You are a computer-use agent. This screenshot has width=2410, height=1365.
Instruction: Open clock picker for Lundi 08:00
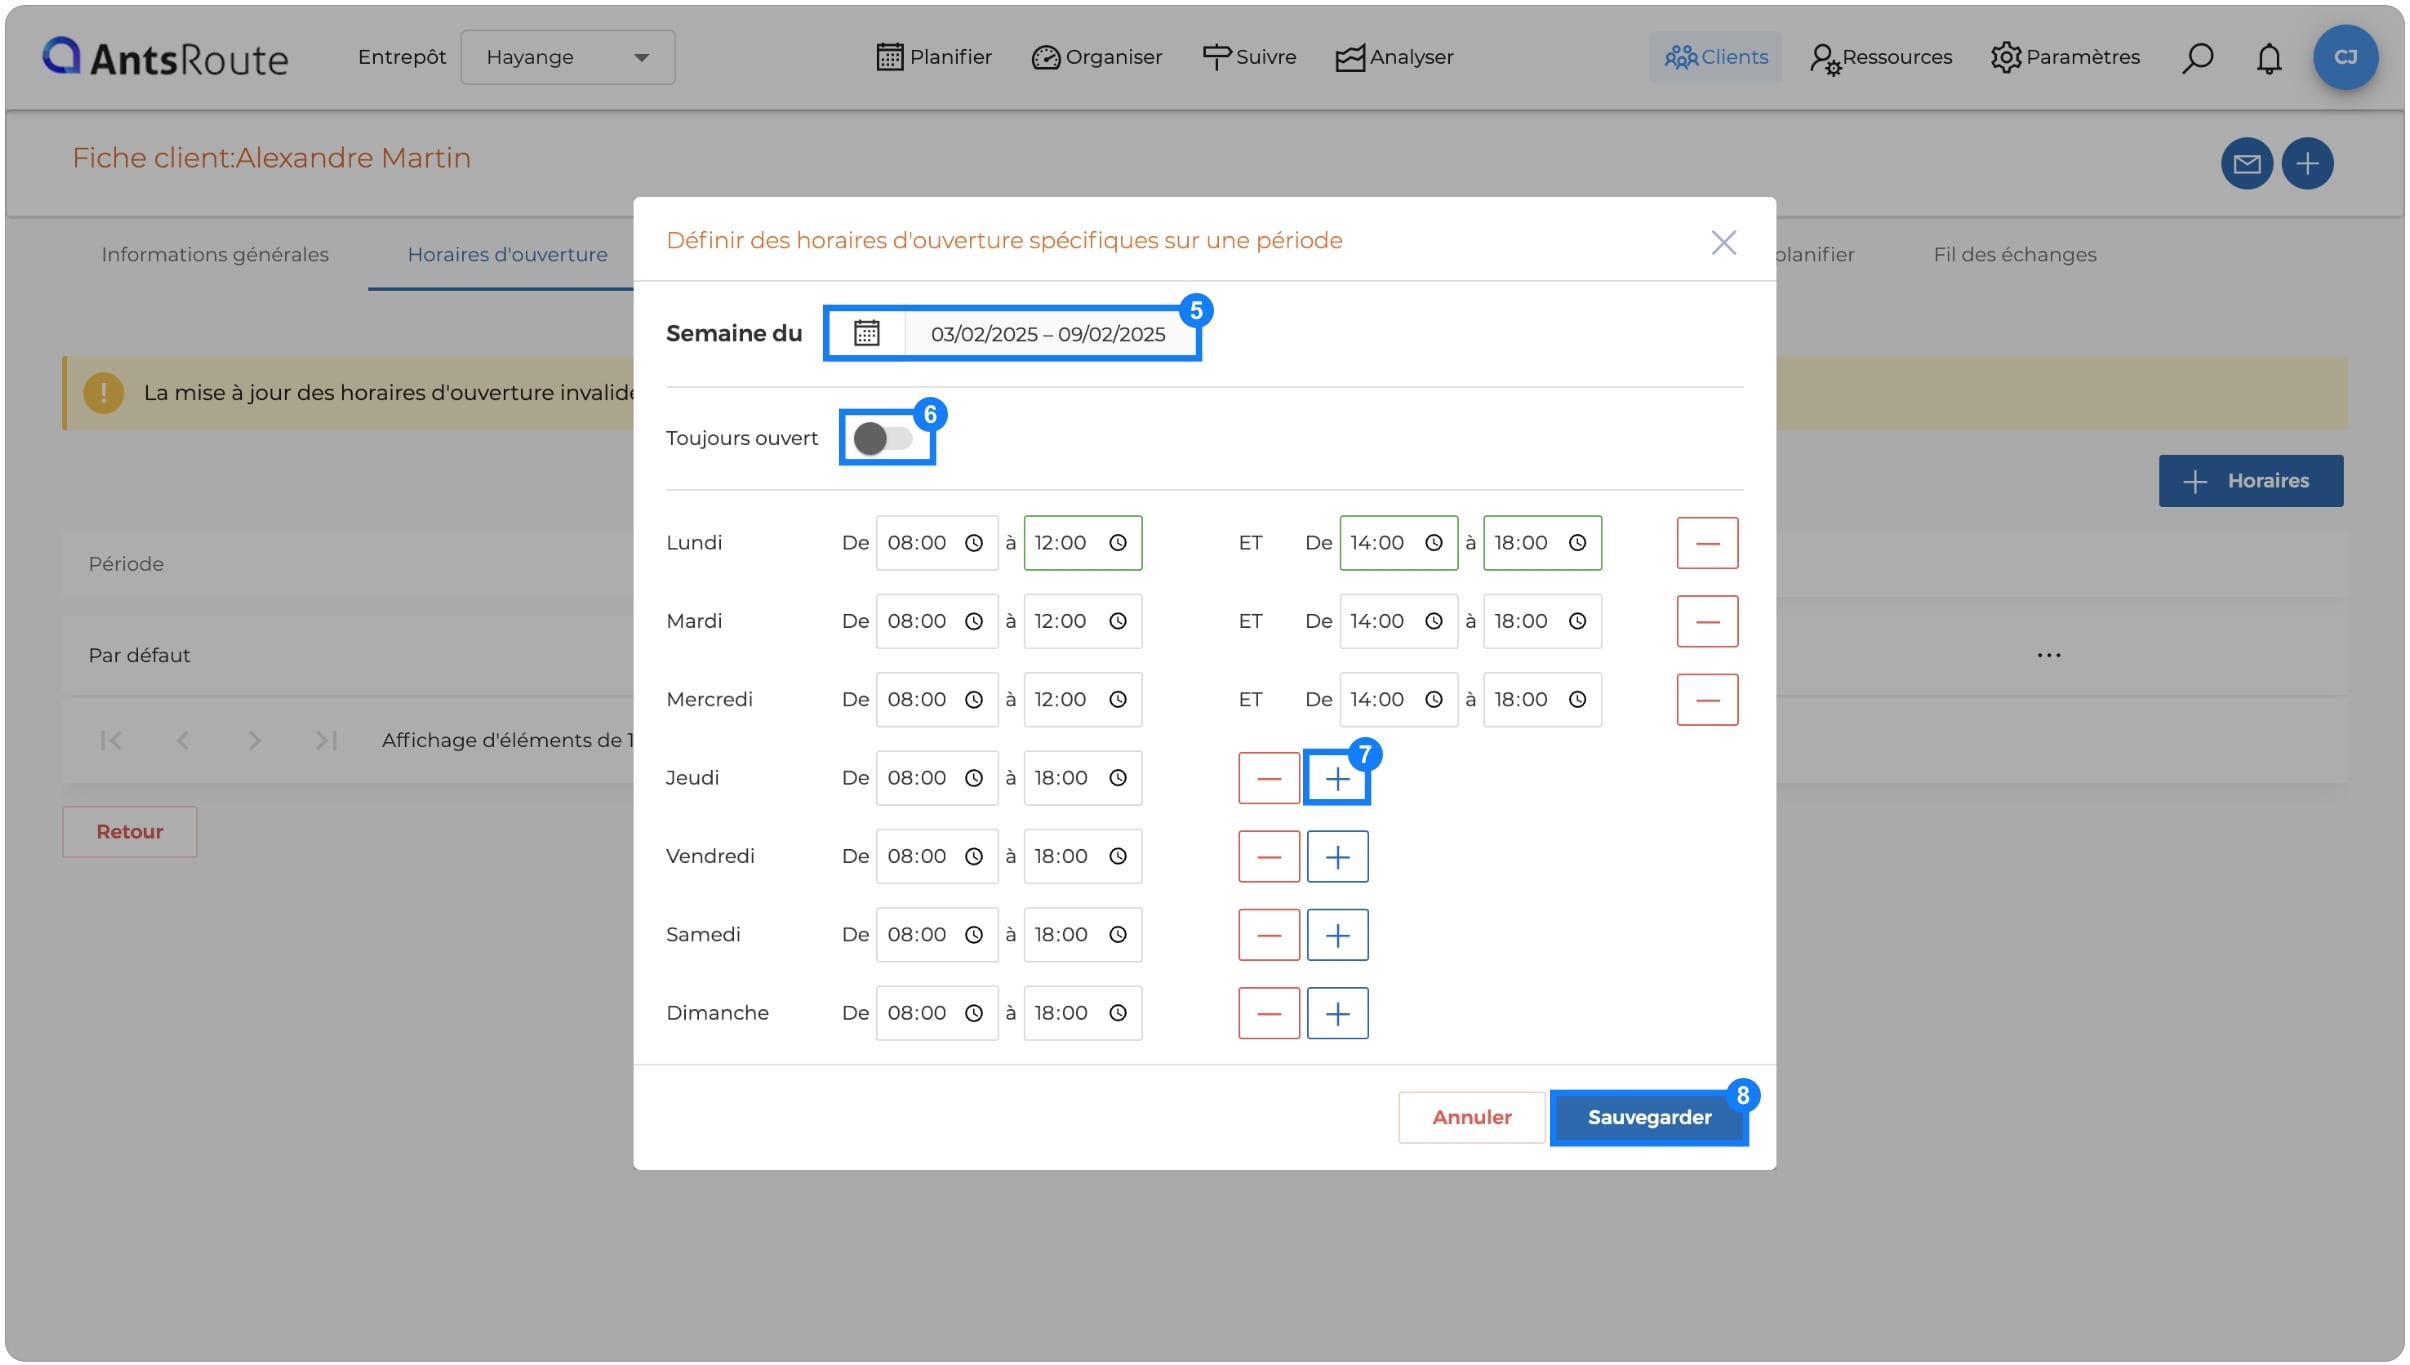tap(973, 543)
